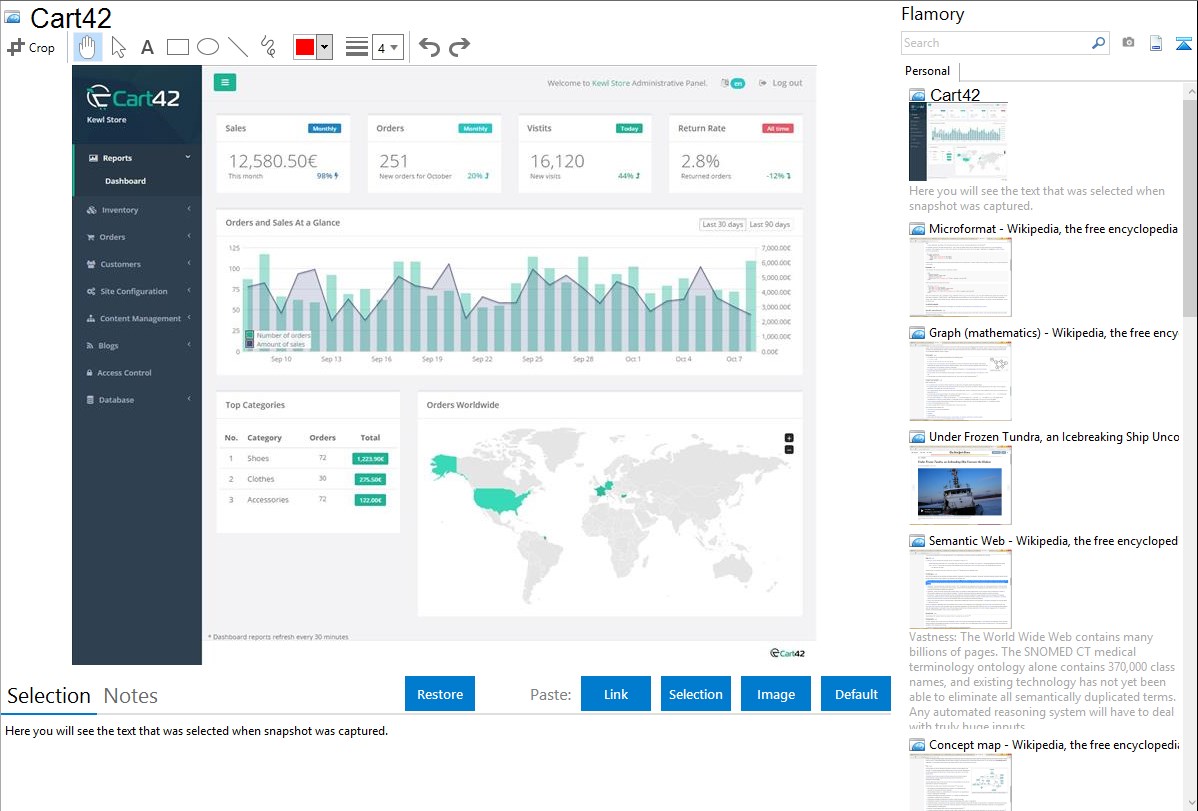Click the line thickness icon
Viewport: 1198px width, 811px height.
coord(357,47)
